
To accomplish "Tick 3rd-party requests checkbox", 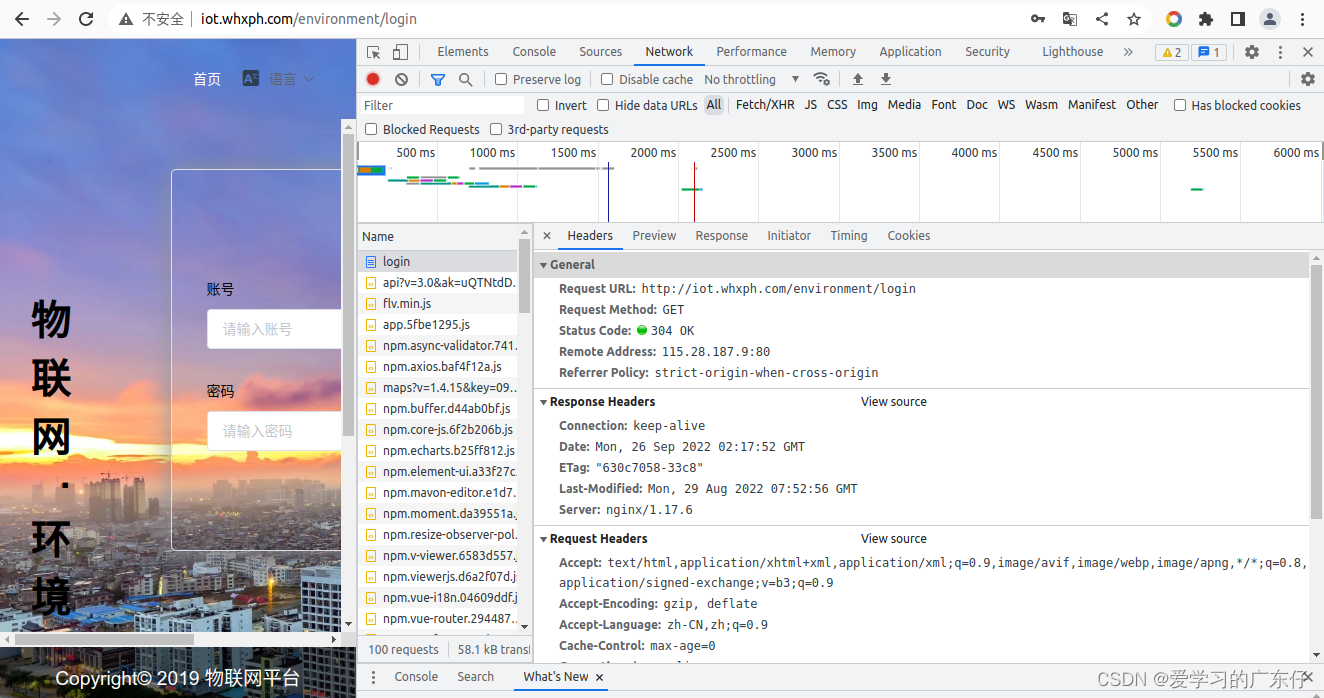I will point(495,129).
